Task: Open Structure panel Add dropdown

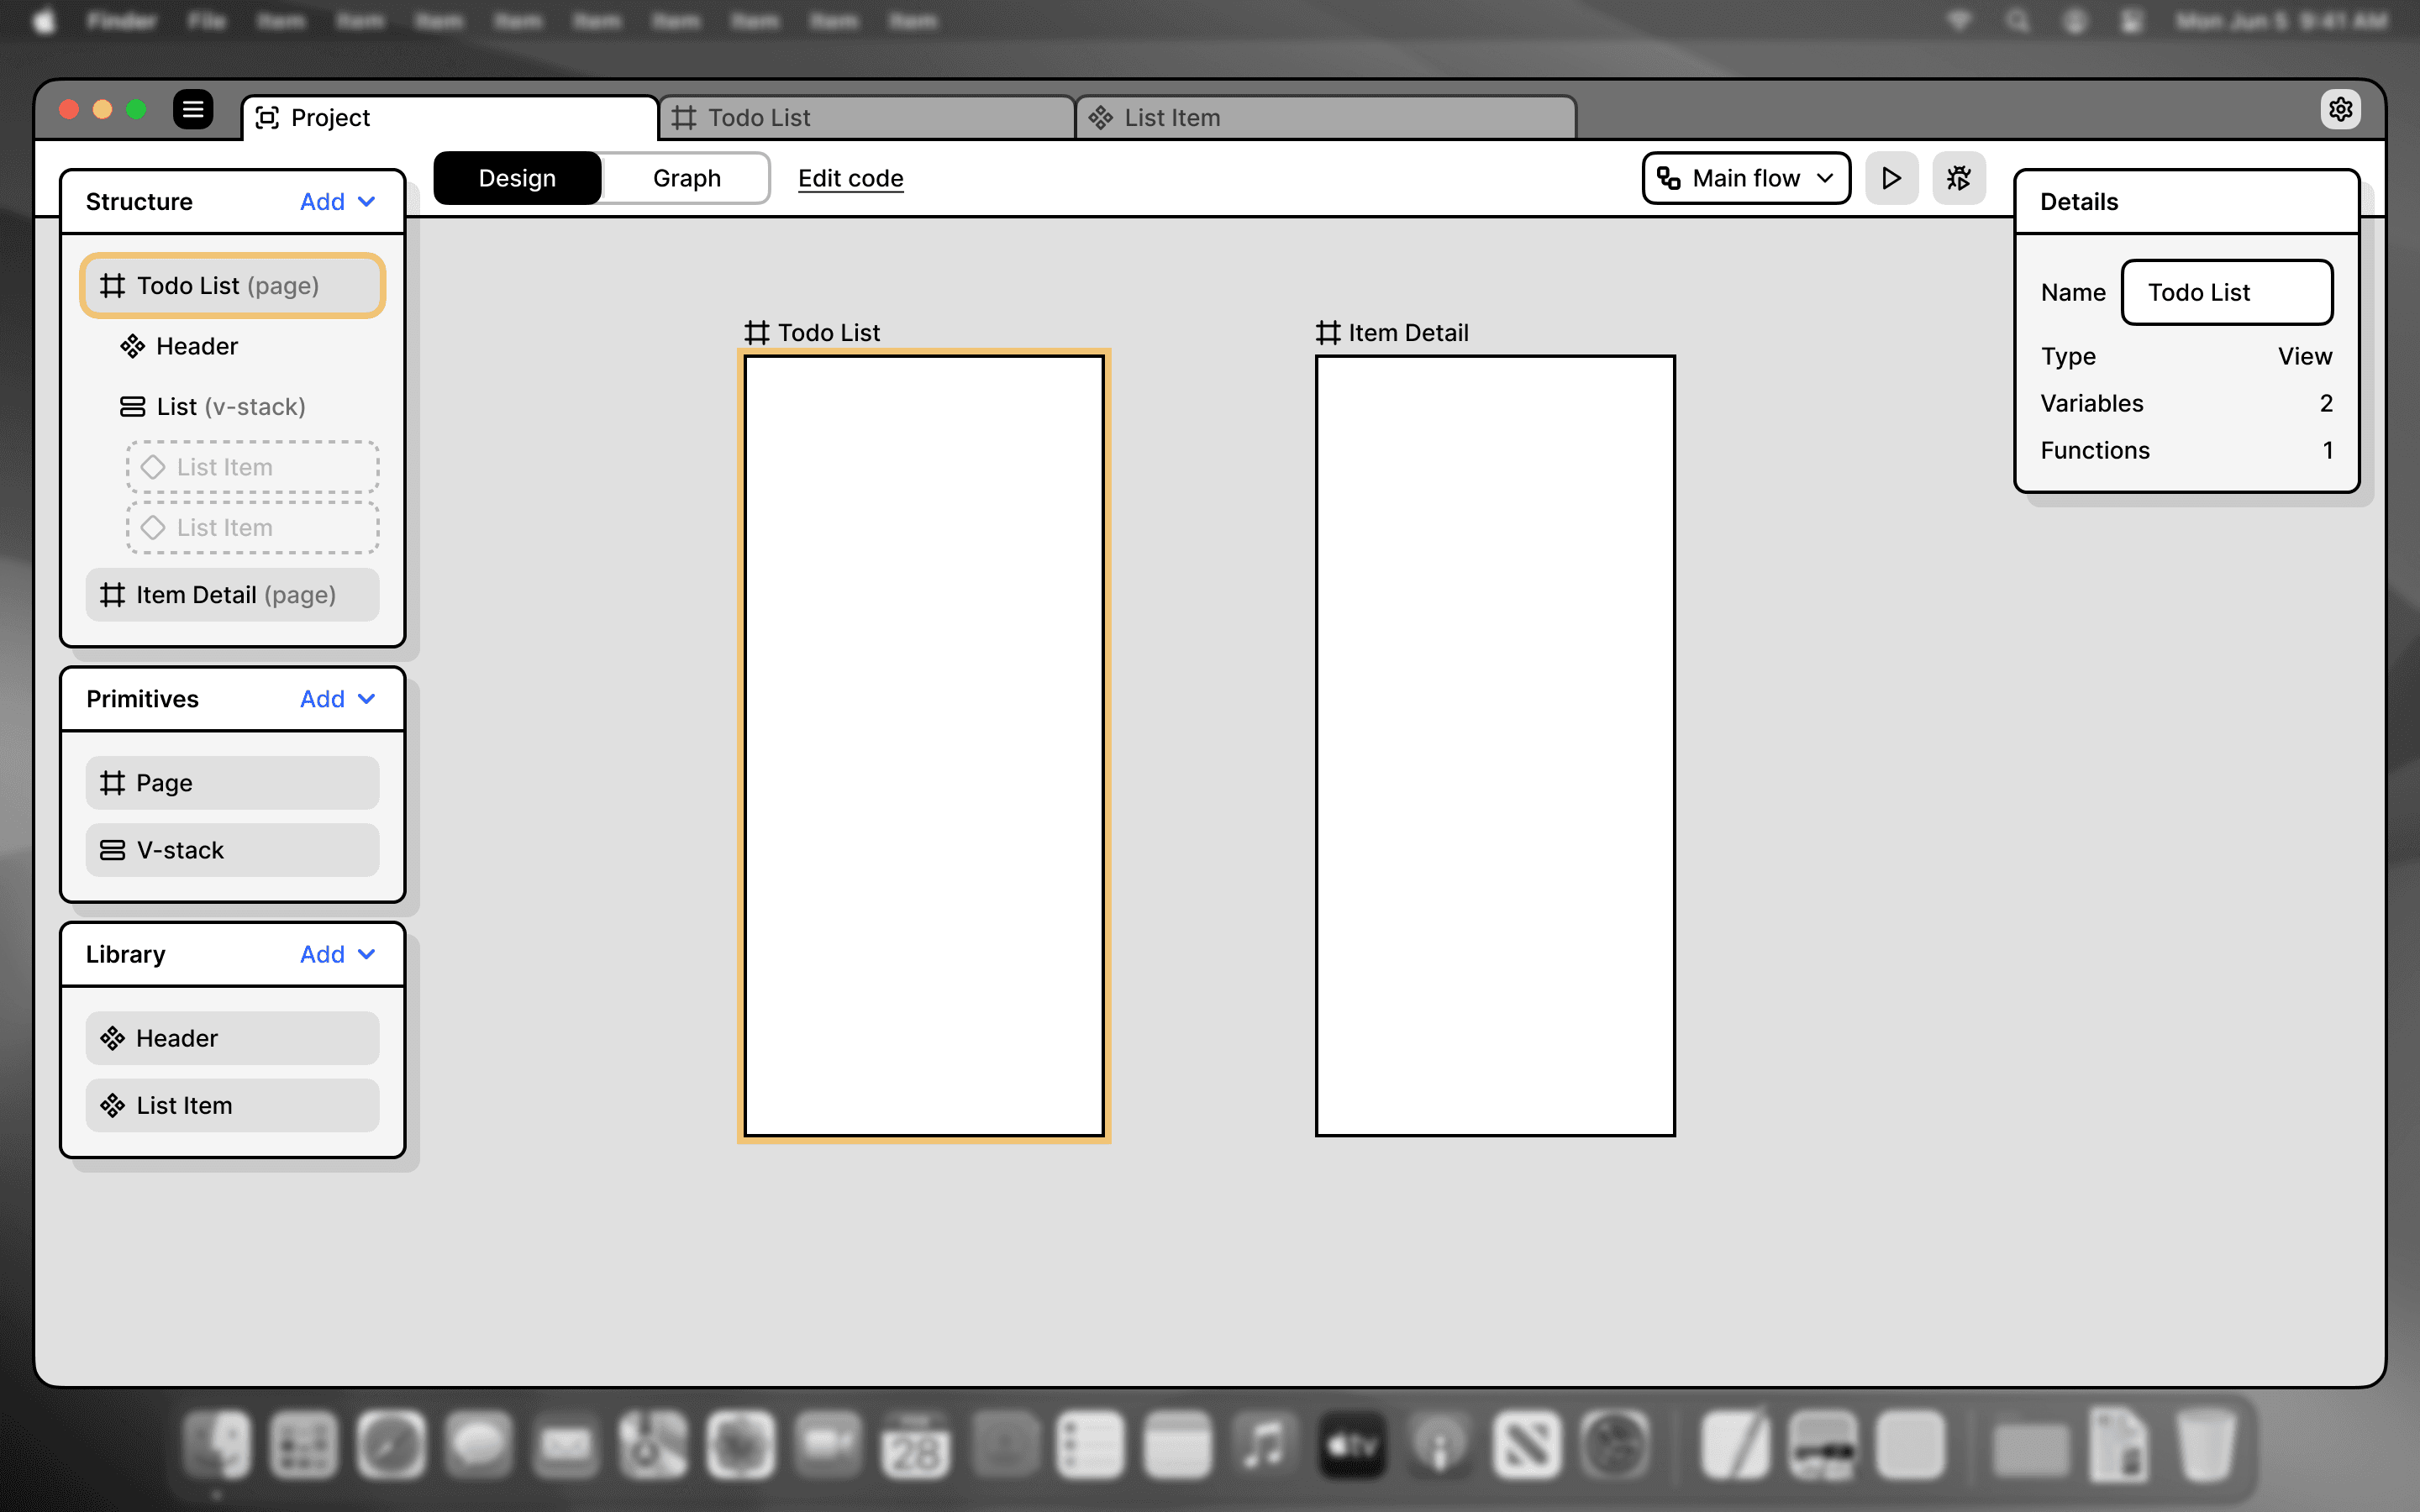Action: point(337,202)
